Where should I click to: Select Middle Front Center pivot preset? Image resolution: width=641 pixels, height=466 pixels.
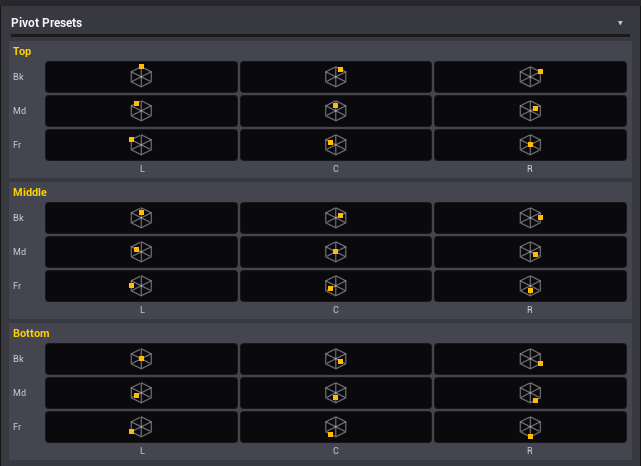point(336,286)
